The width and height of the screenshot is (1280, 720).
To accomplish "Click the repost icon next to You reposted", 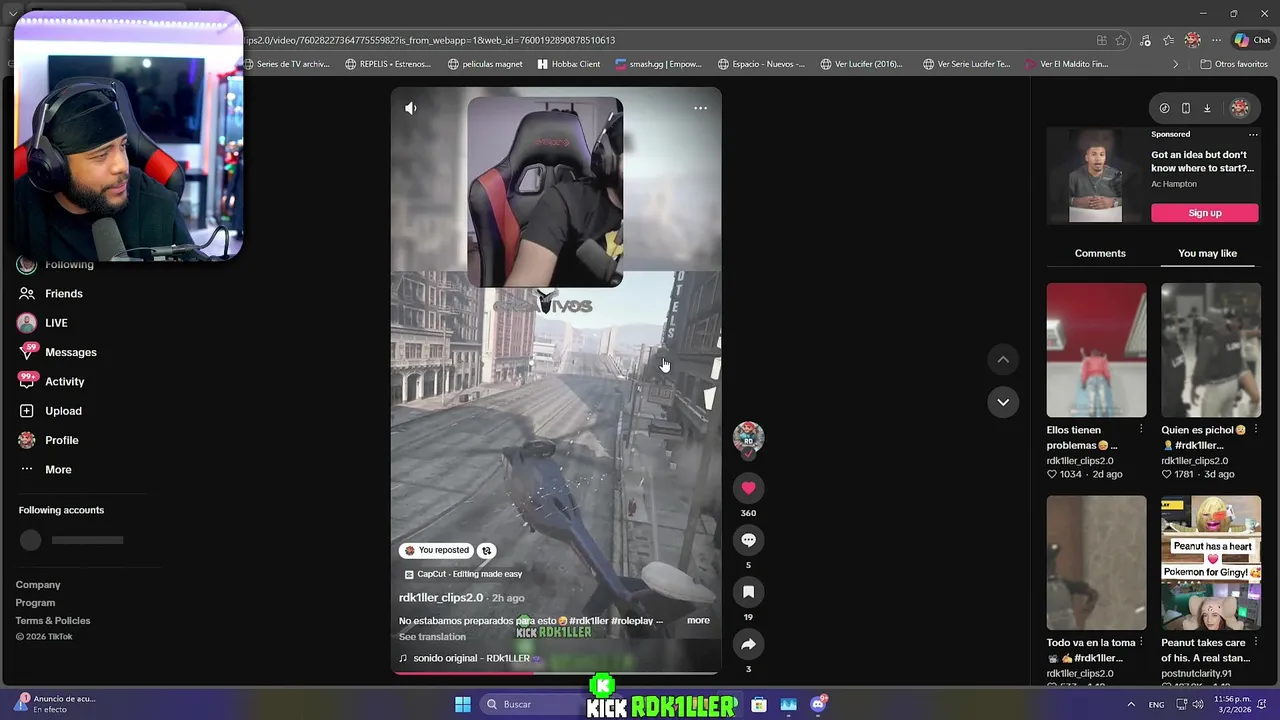I will pyautogui.click(x=486, y=550).
